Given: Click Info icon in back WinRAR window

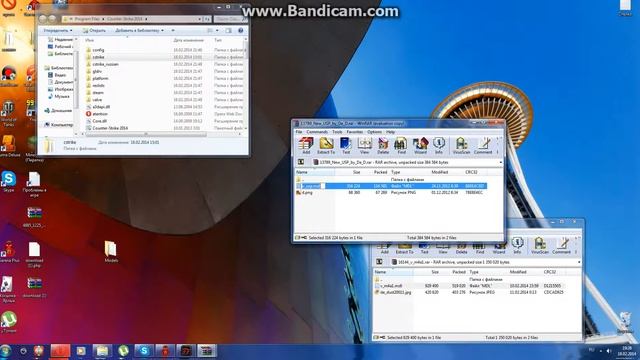Looking at the screenshot, I should [517, 245].
